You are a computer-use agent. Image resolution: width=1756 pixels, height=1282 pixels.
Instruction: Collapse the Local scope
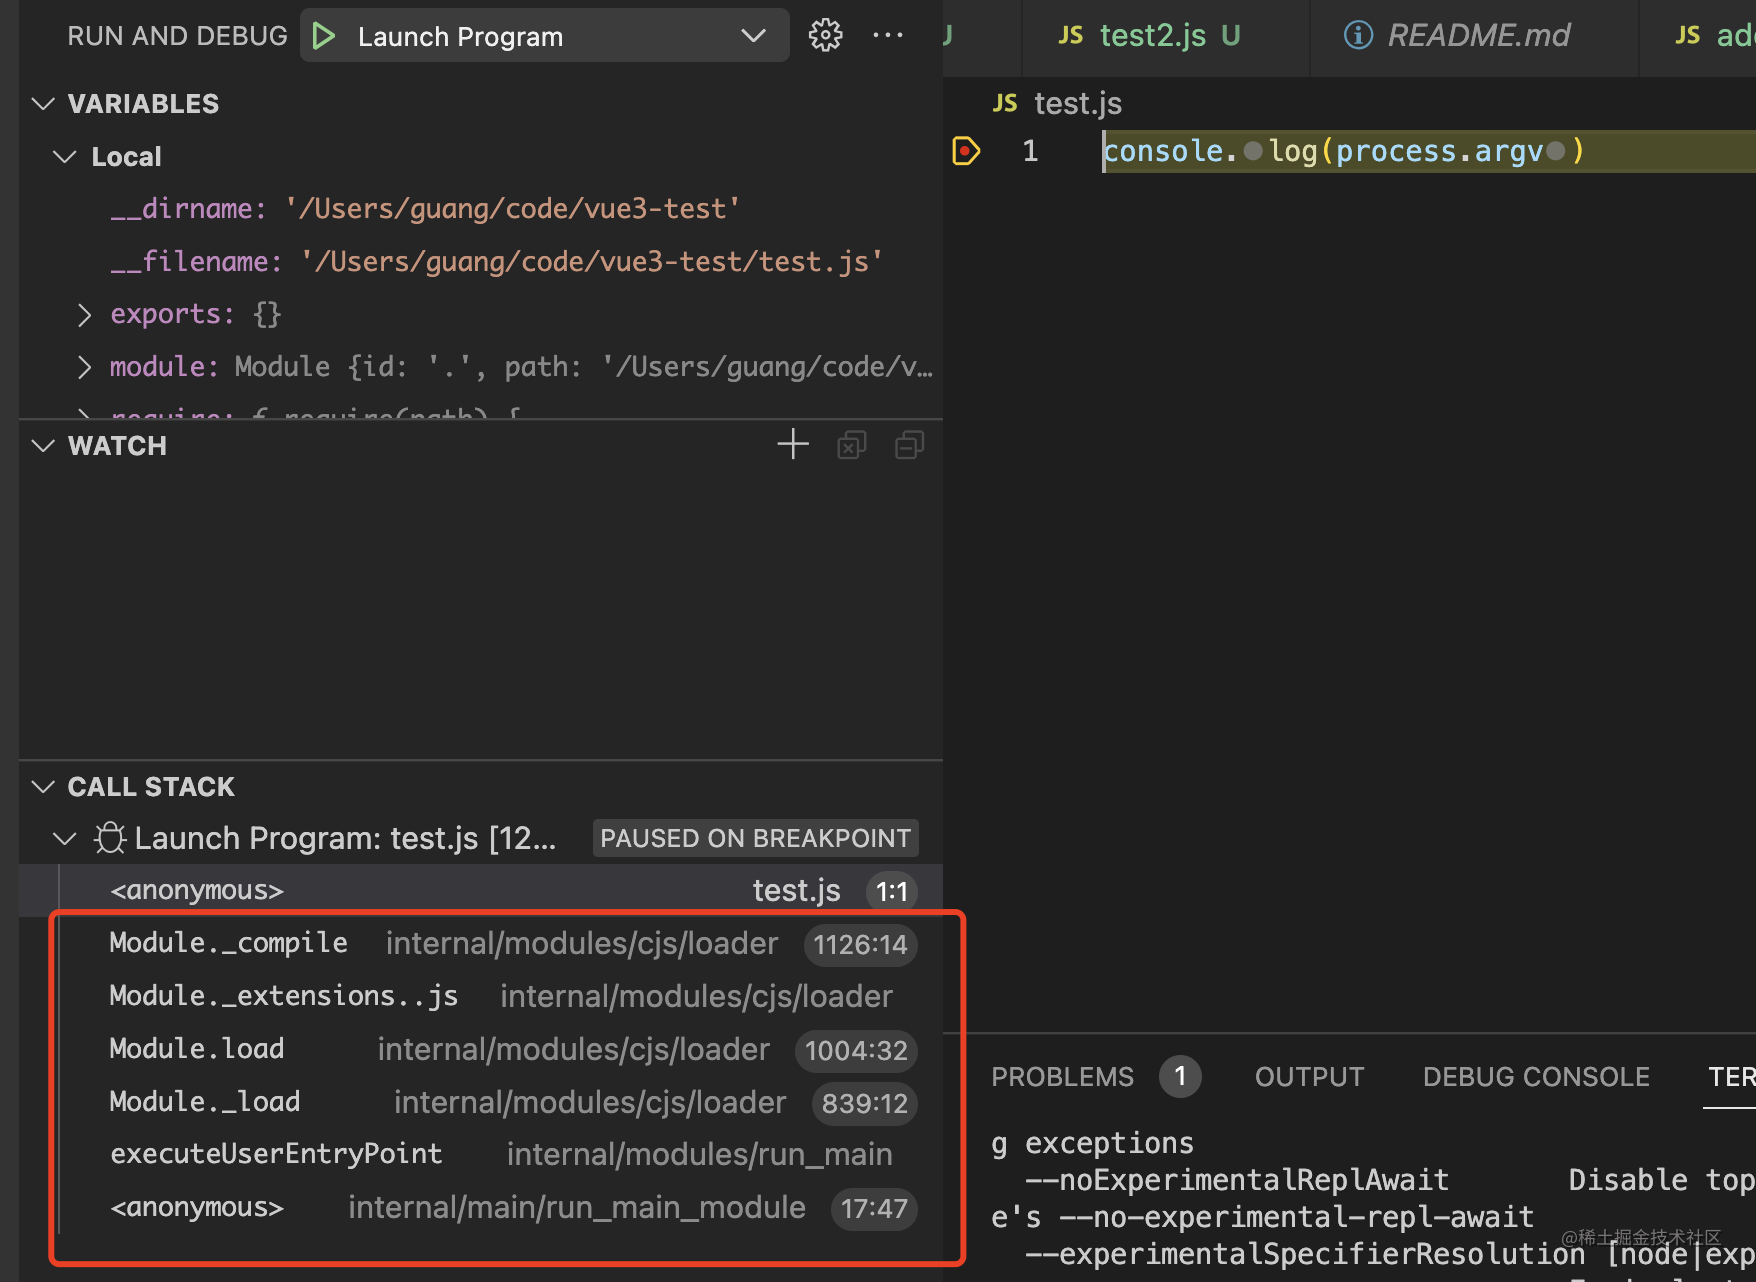point(65,157)
